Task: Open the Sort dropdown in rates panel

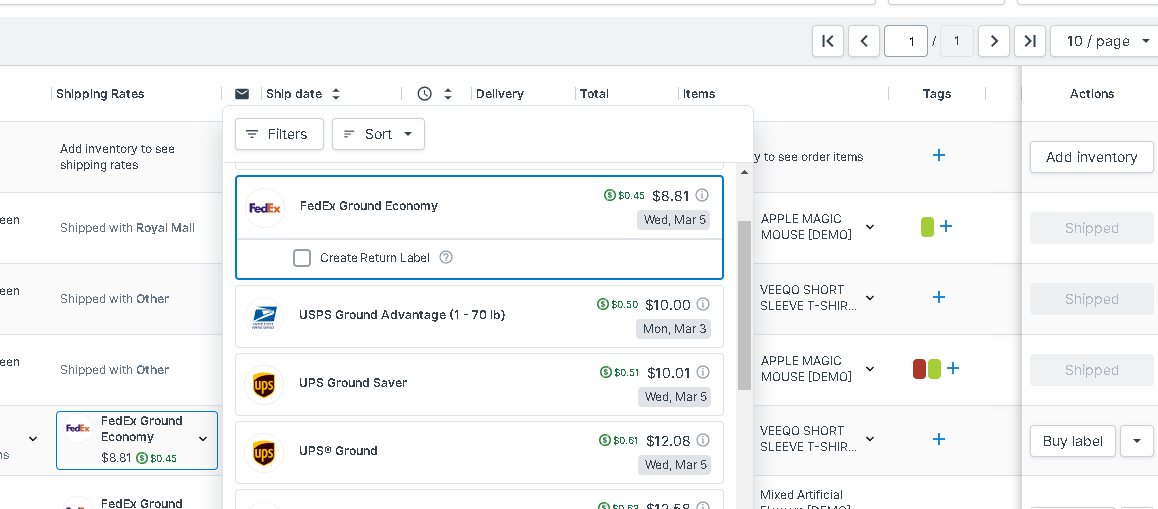Action: click(x=378, y=134)
